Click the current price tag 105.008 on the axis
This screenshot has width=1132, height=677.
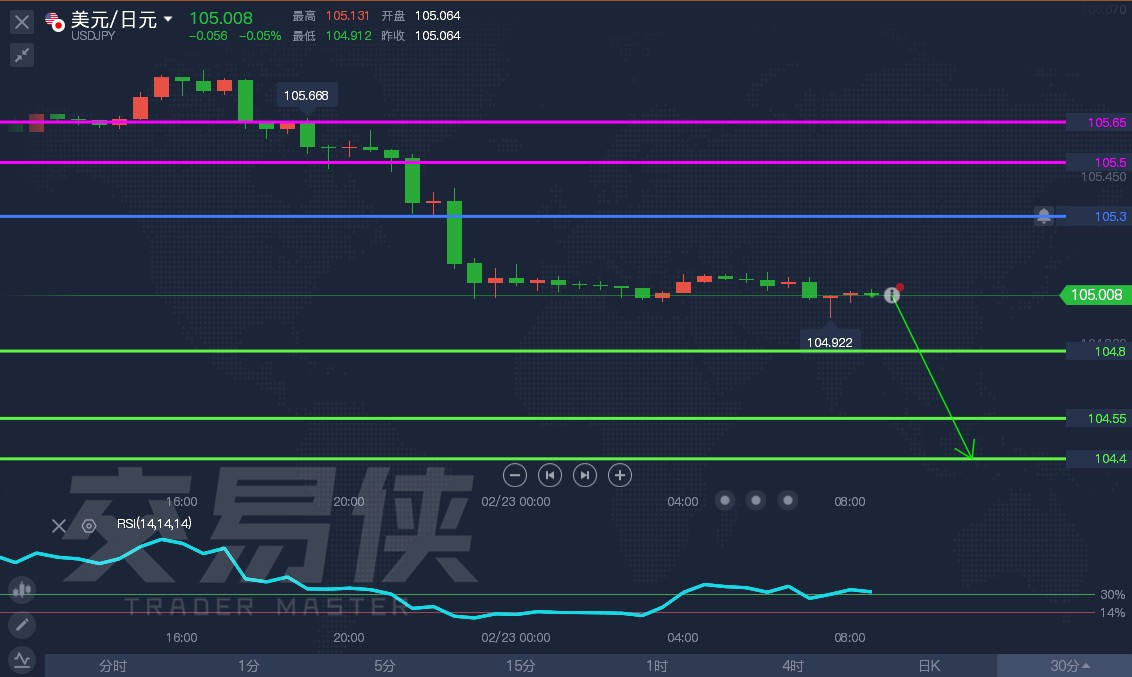click(1096, 294)
